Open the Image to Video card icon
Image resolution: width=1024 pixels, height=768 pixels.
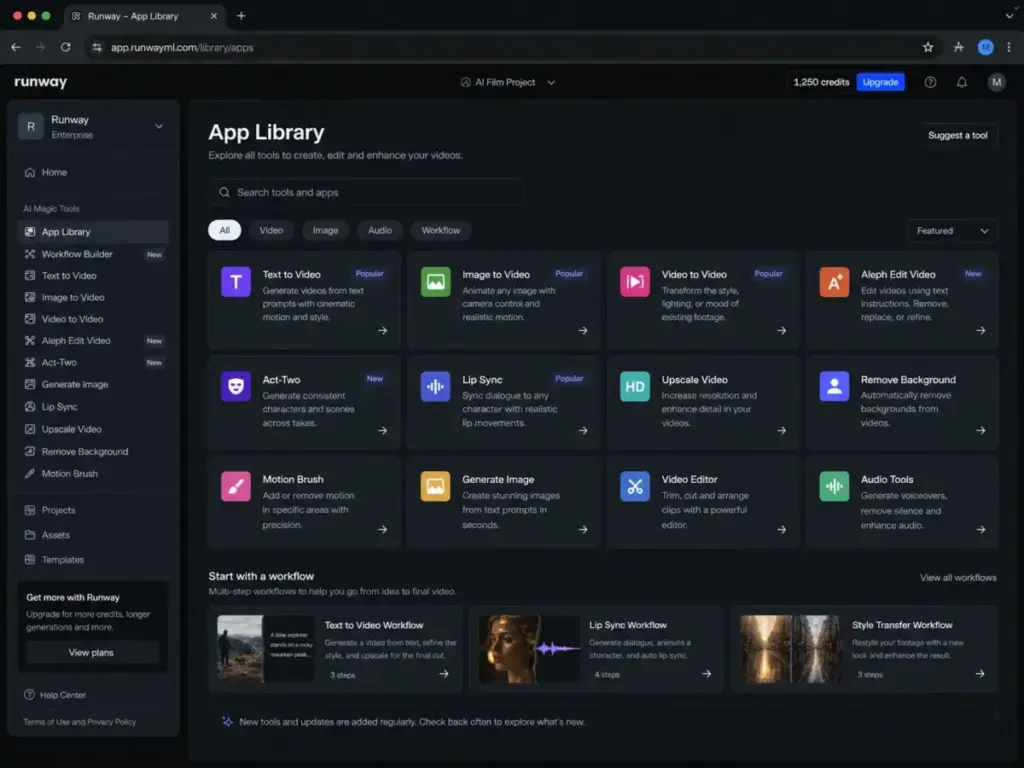436,282
